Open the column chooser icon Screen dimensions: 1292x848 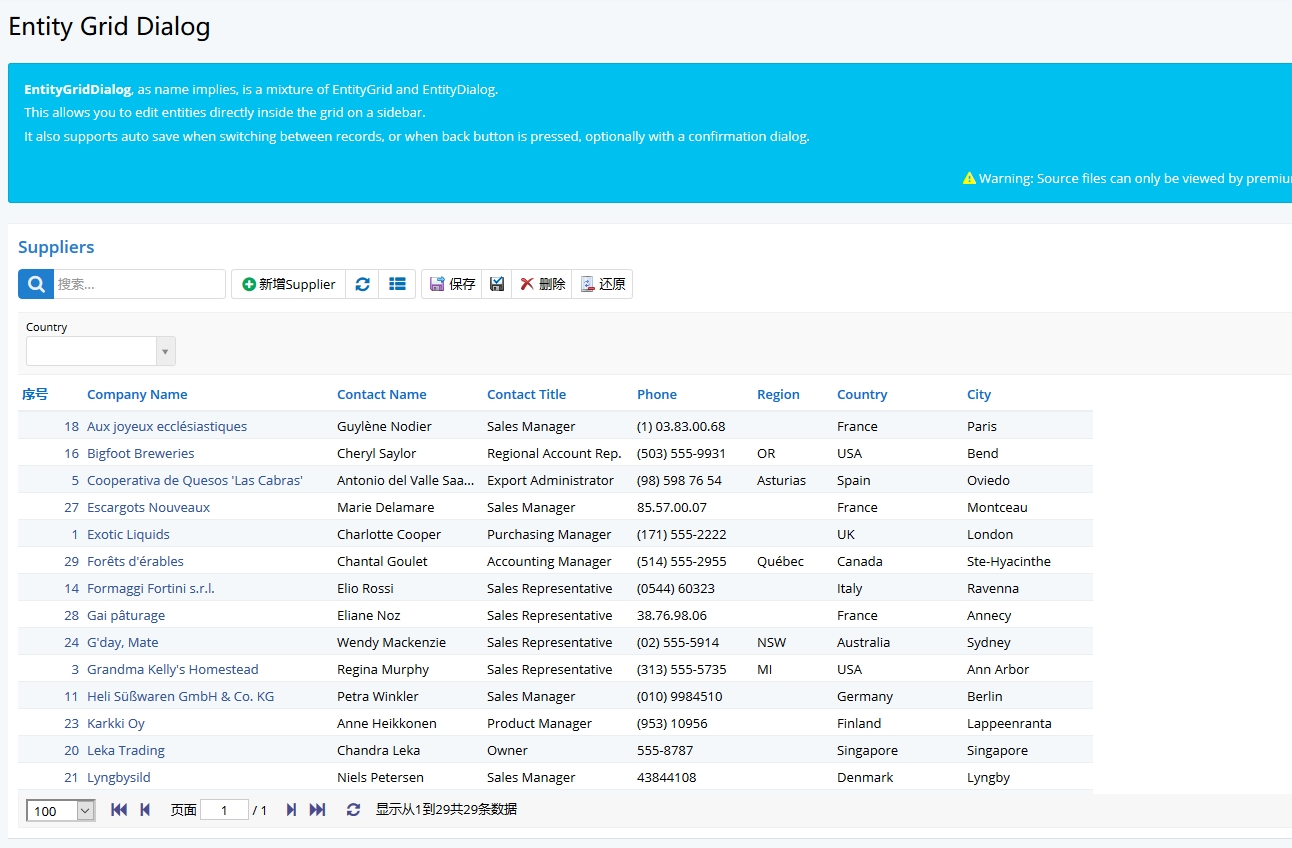pos(397,283)
